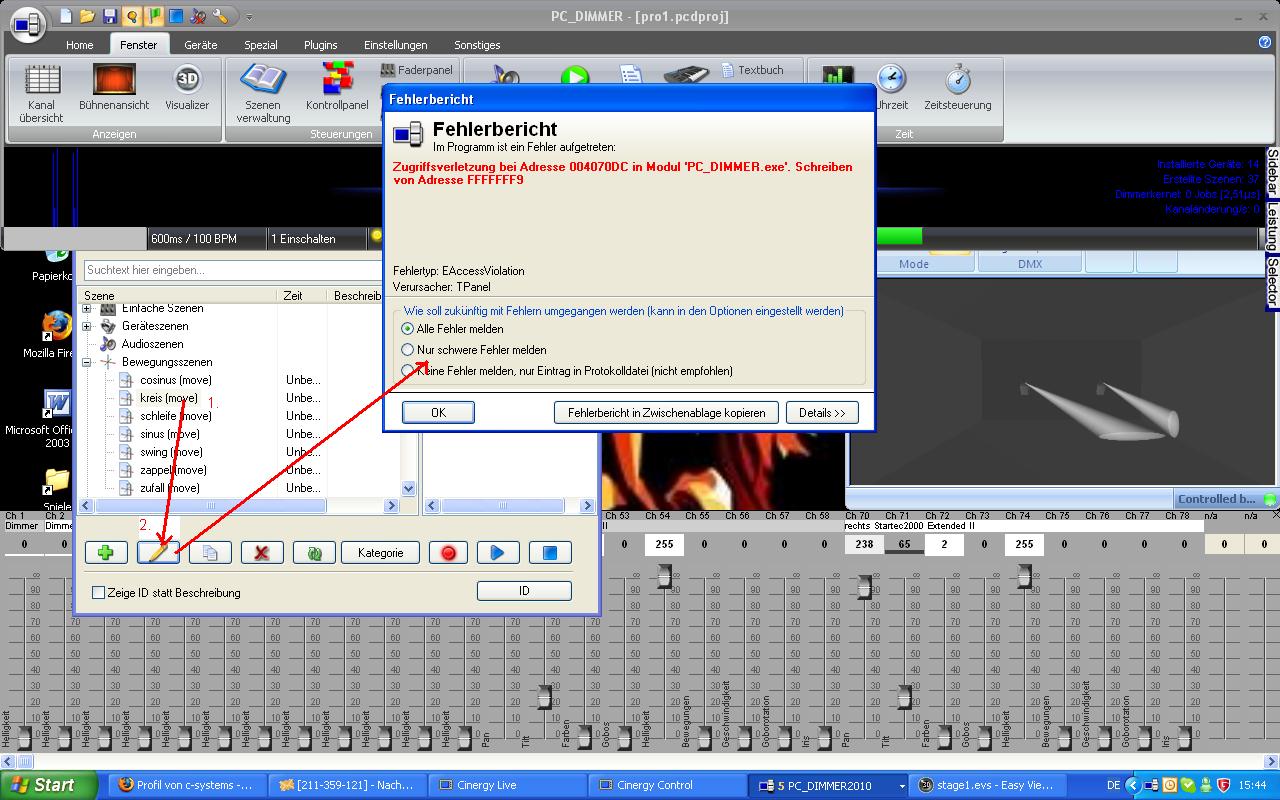Screen dimensions: 1280x800
Task: Collapse Bewegungsszenen tree node
Action: (x=87, y=362)
